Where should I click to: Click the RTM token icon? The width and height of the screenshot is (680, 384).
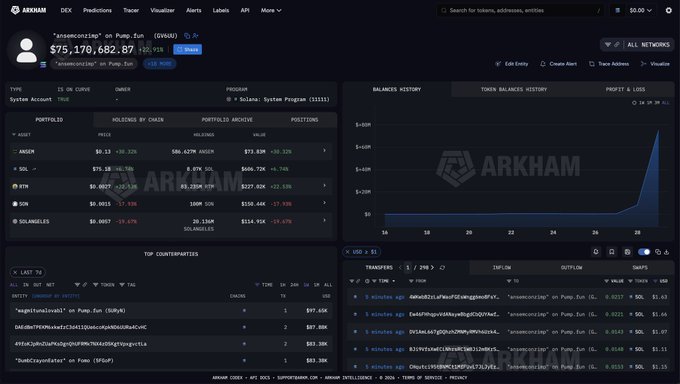pyautogui.click(x=15, y=186)
